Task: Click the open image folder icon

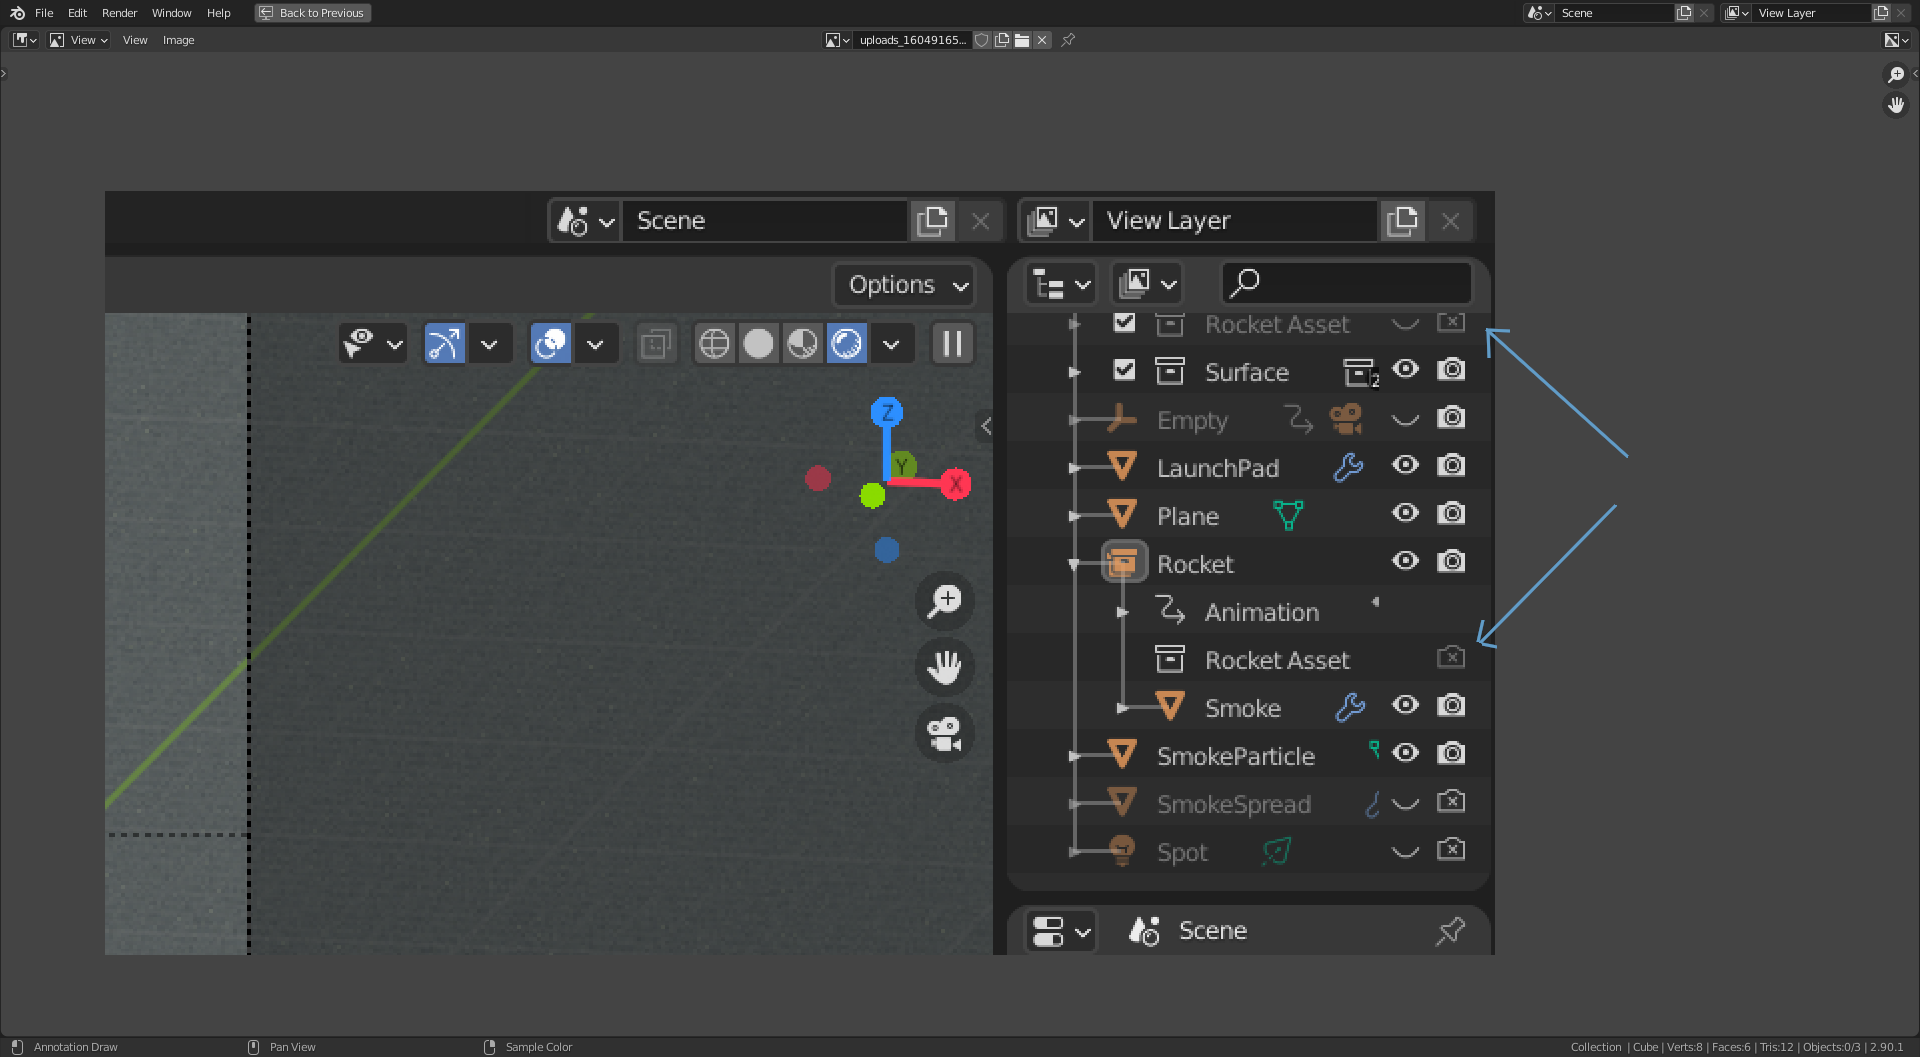Action: pyautogui.click(x=1022, y=40)
